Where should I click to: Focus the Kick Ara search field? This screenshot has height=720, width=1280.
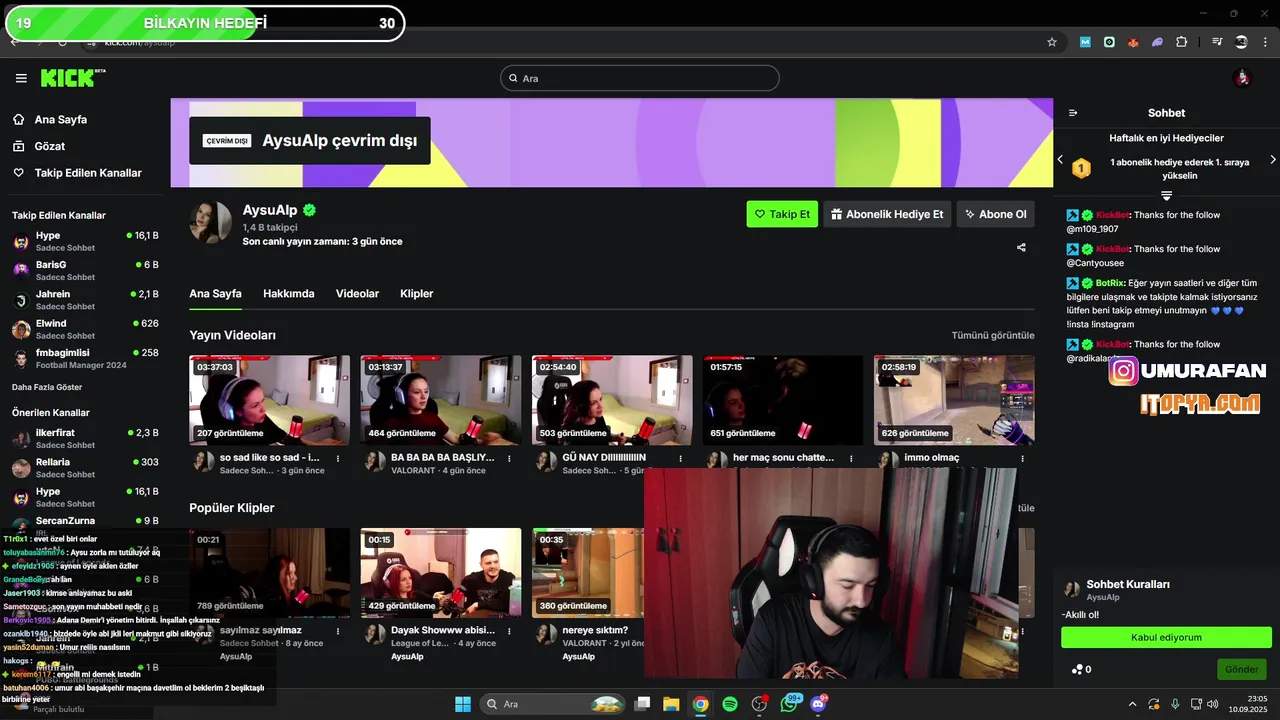coord(640,78)
